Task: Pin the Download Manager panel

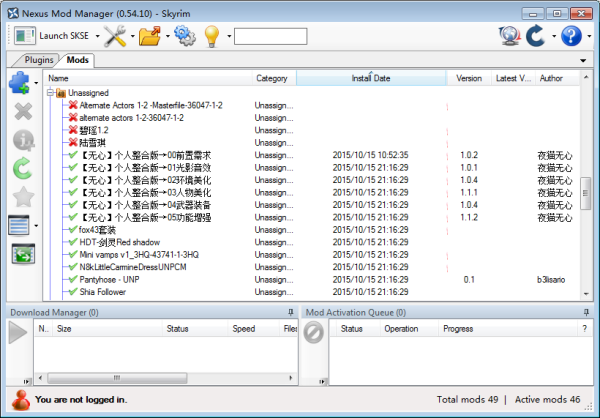Action: pos(291,312)
